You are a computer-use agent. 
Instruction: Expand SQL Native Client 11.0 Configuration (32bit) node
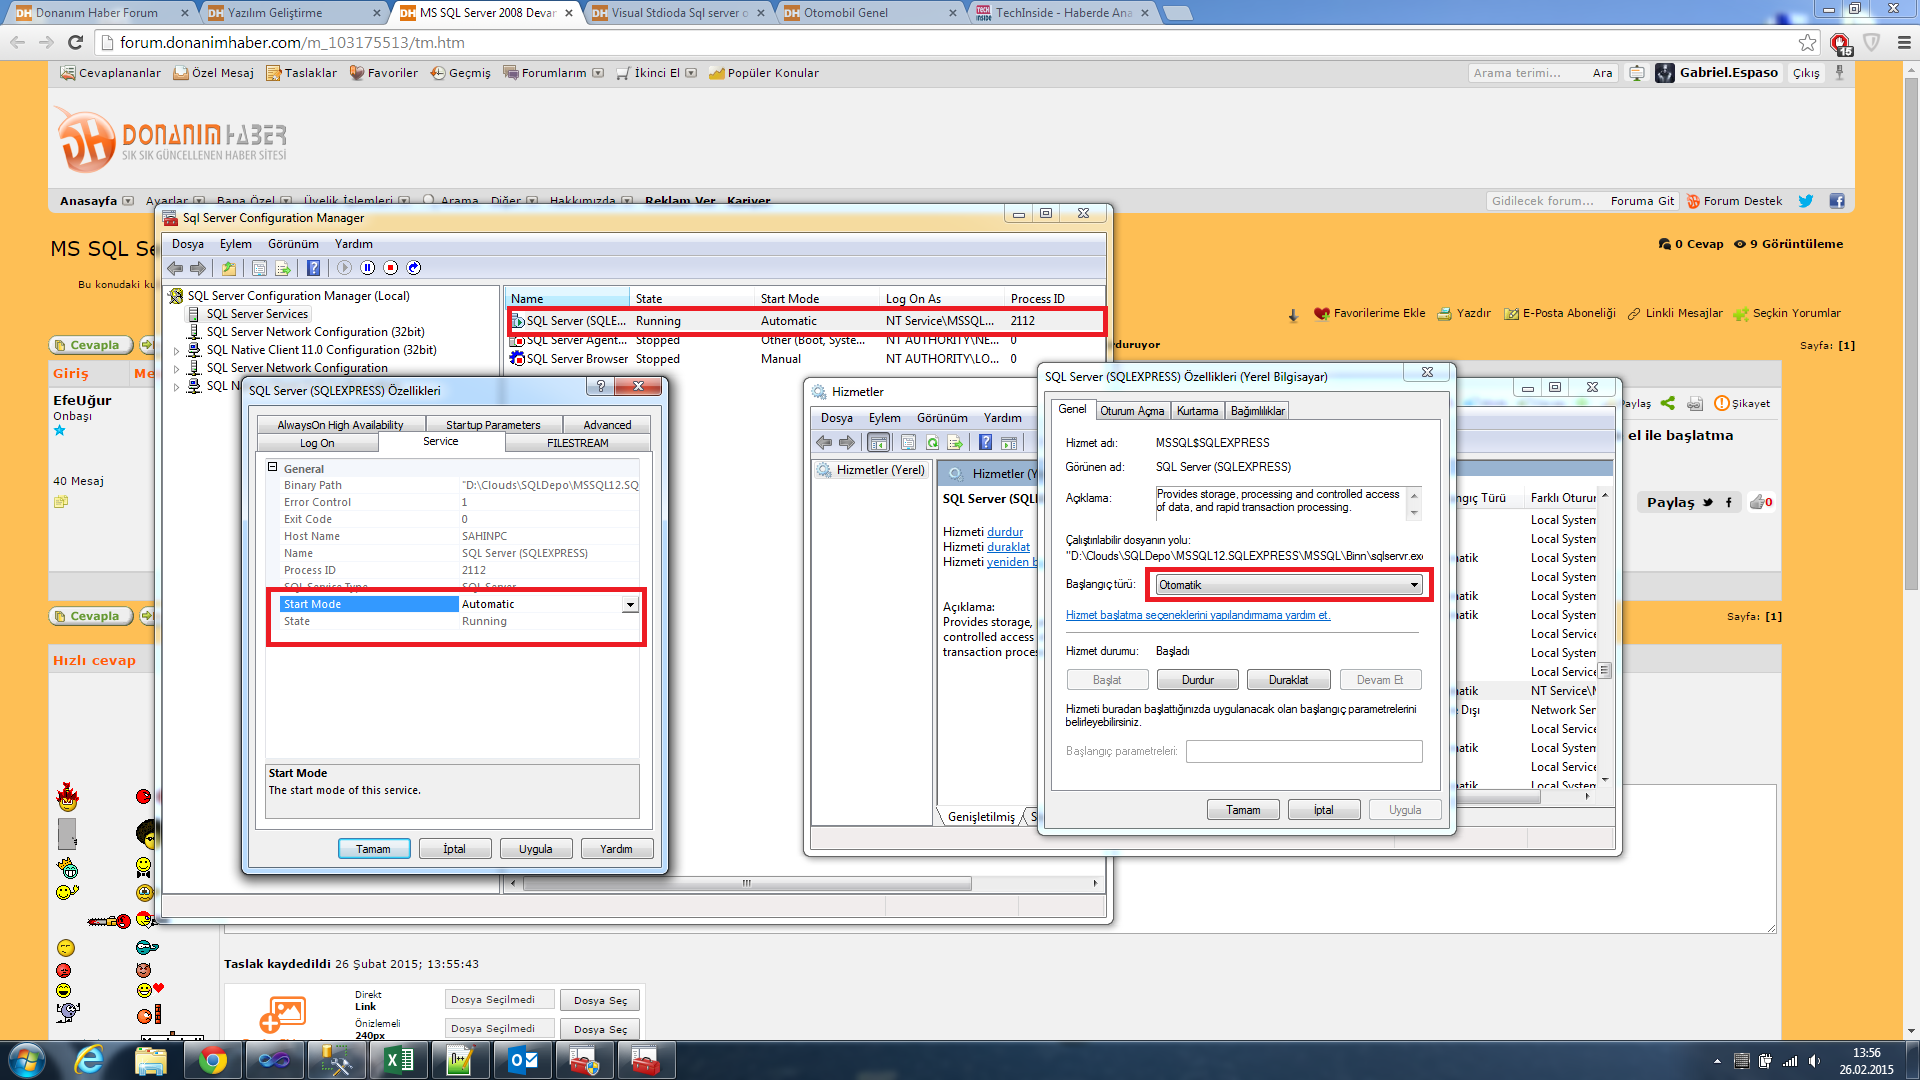pyautogui.click(x=177, y=351)
